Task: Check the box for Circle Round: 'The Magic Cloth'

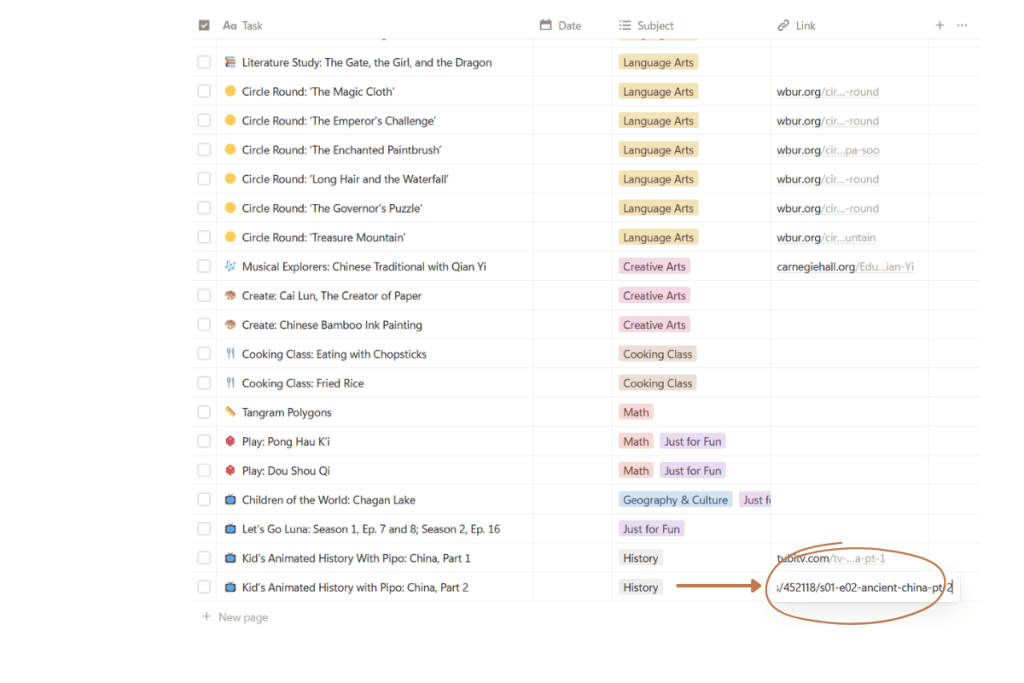Action: point(204,92)
